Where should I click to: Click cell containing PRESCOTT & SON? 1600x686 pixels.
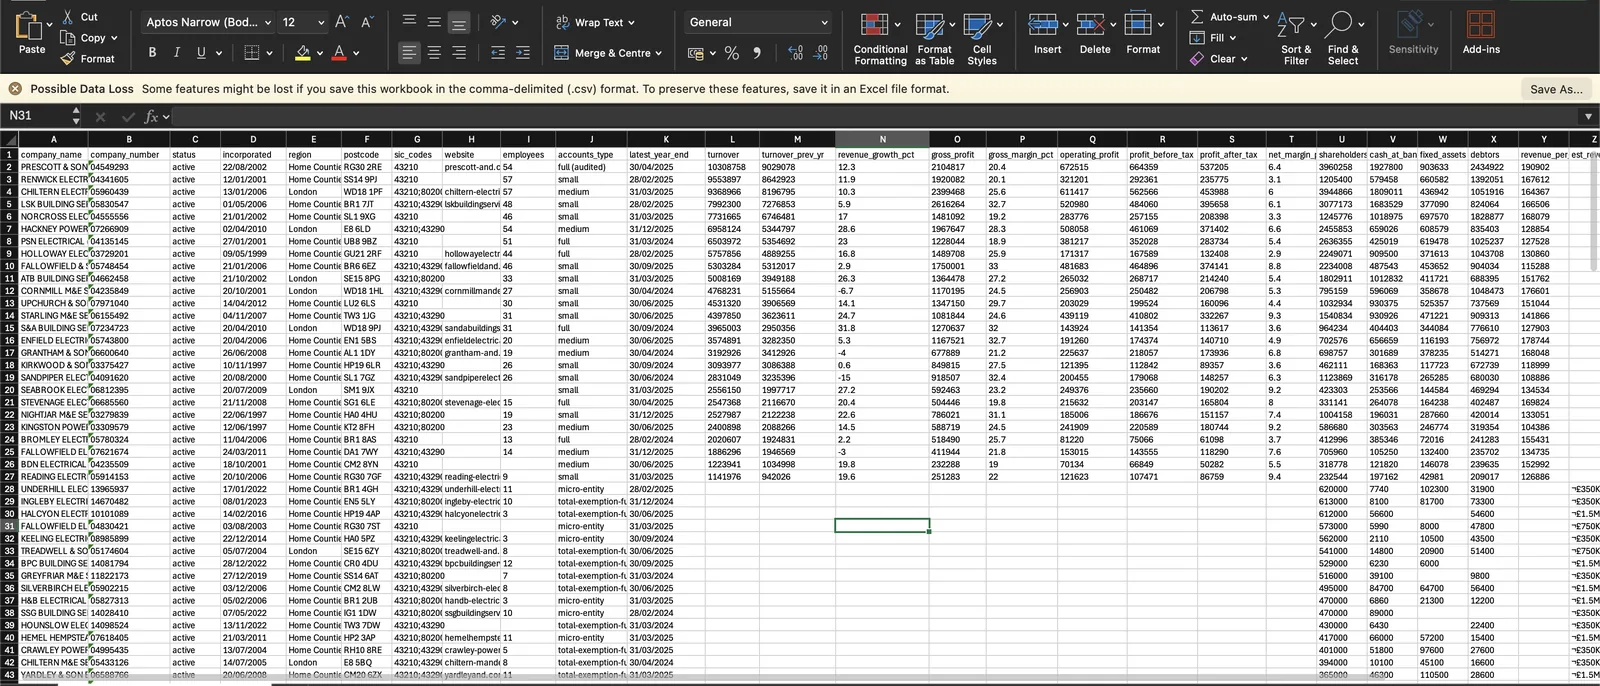pos(53,167)
